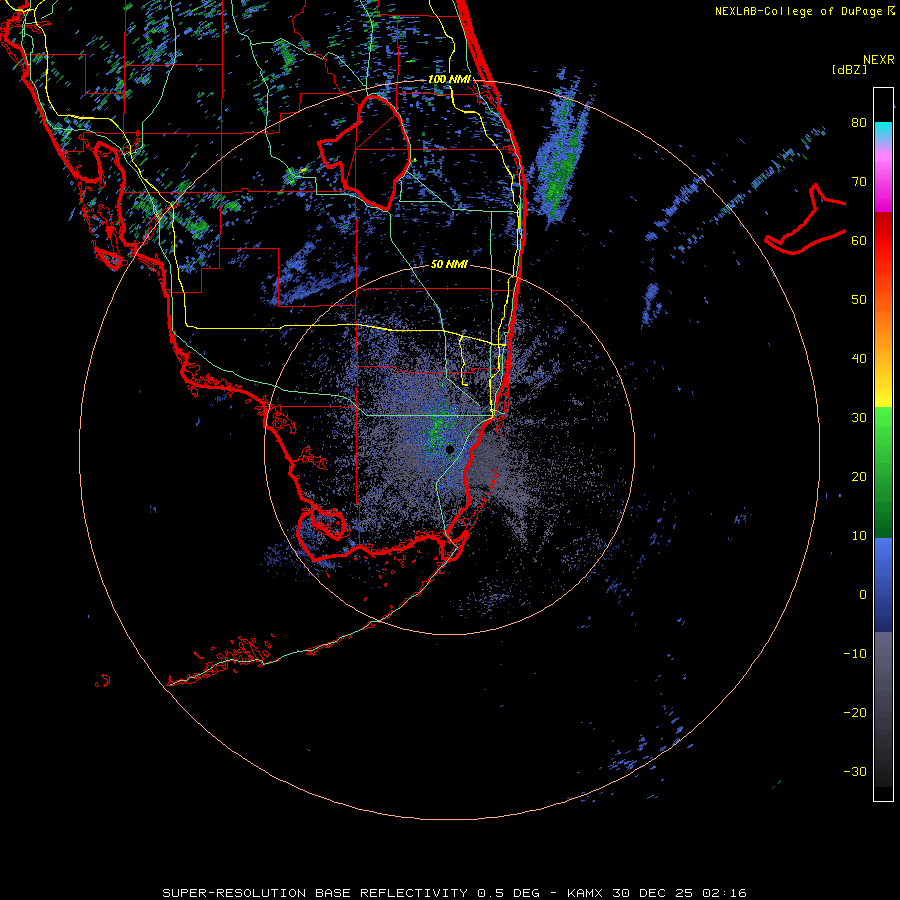This screenshot has width=900, height=900.
Task: Click the green section of the reflectivity color bar
Action: 883,472
